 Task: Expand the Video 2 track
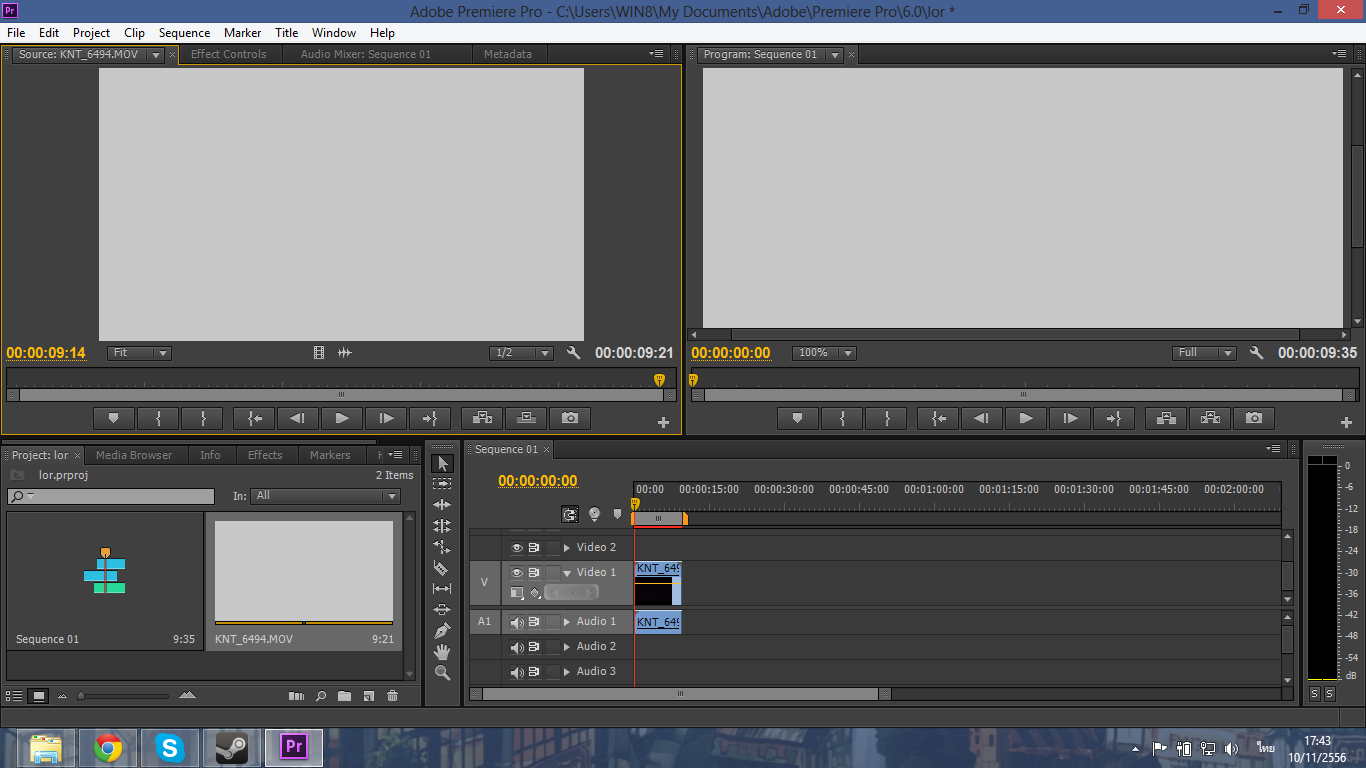(x=567, y=548)
